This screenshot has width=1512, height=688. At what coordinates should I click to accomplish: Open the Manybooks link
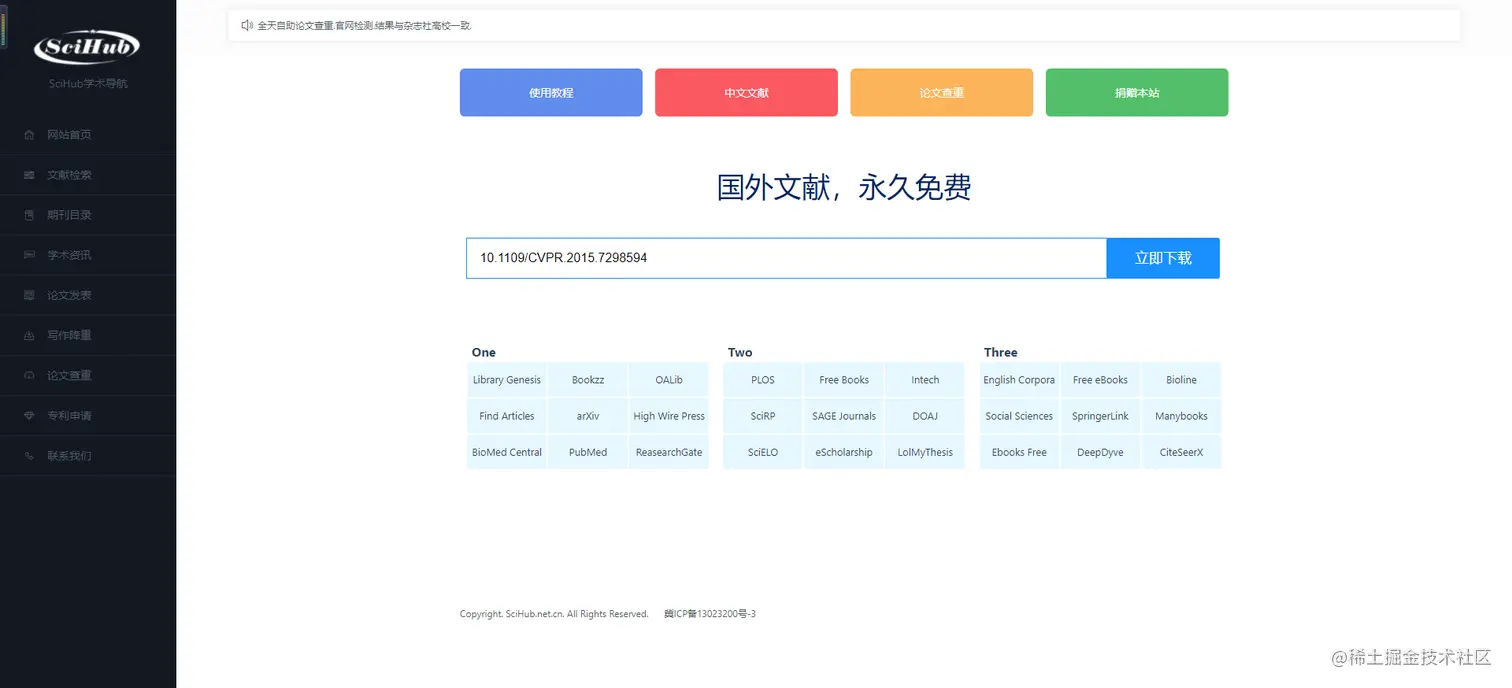coord(1181,416)
